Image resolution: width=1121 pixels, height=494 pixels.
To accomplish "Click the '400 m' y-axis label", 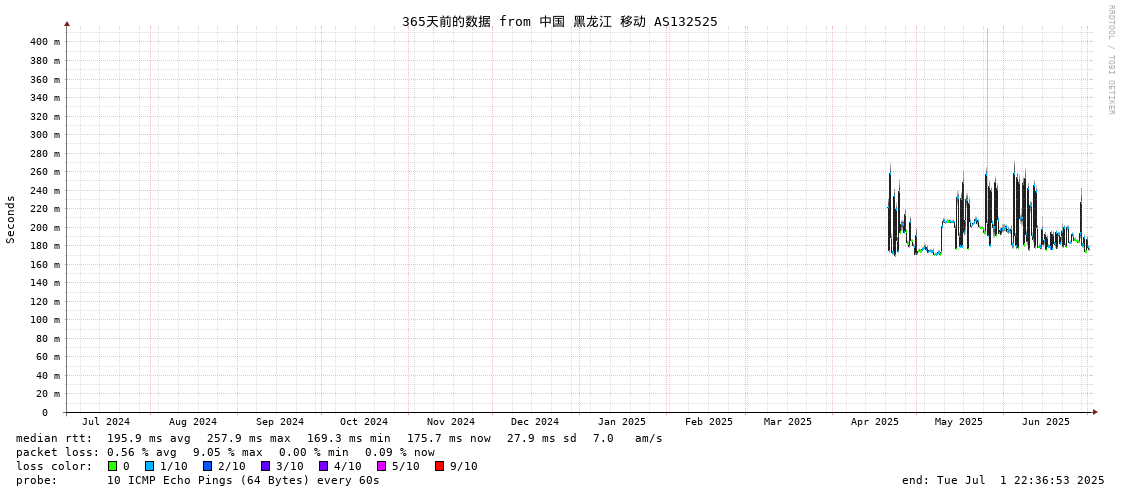I will [x=45, y=42].
